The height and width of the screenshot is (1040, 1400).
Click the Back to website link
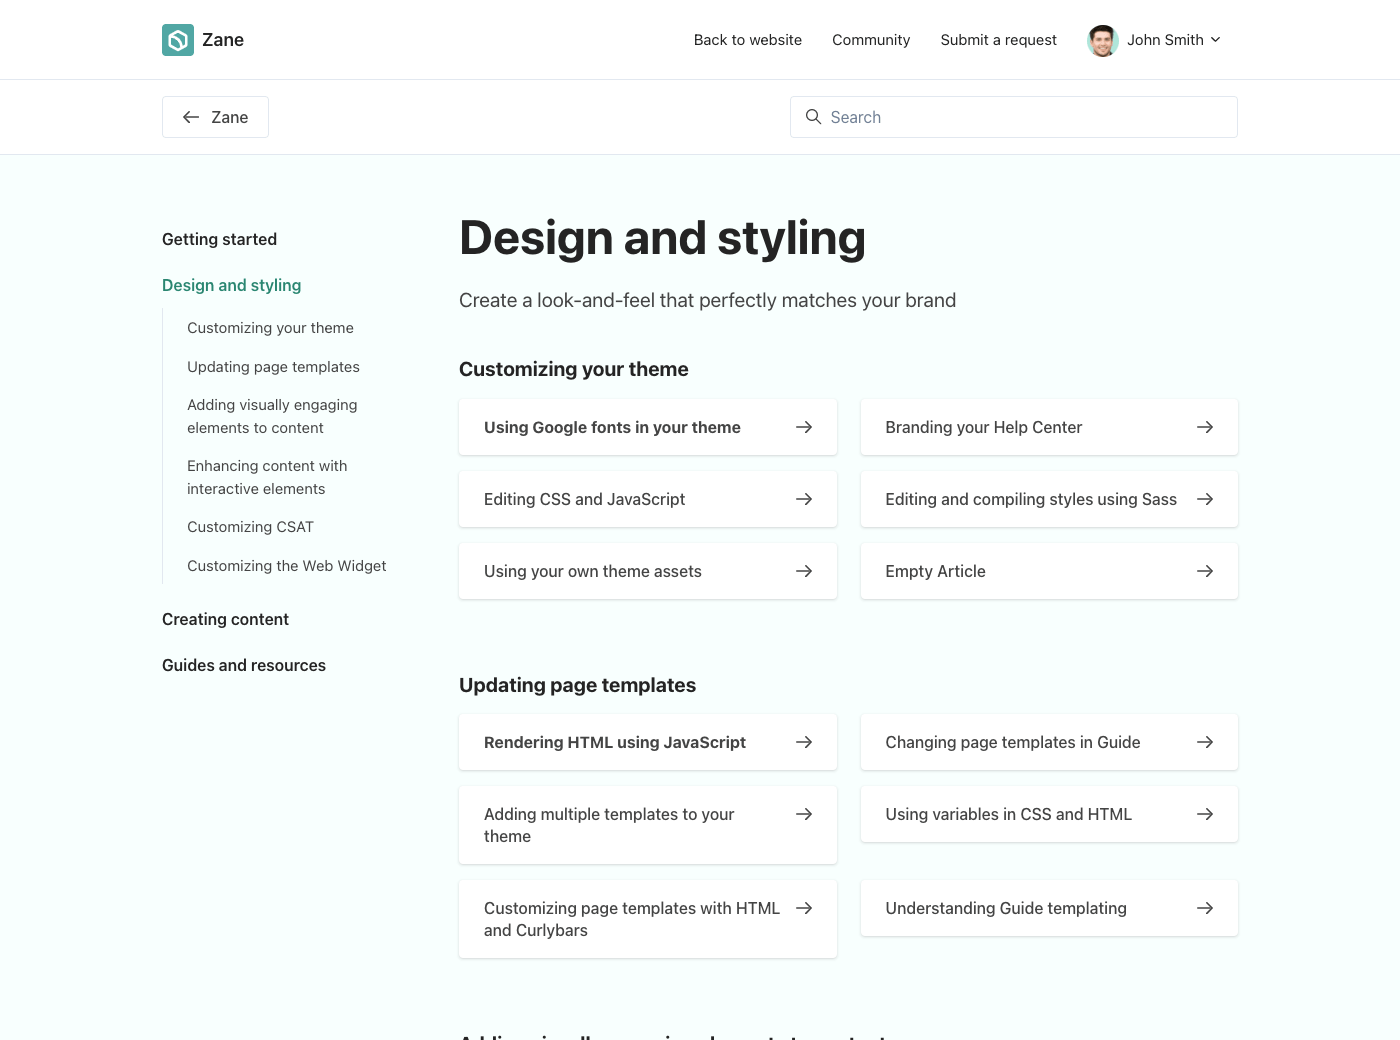(x=747, y=40)
